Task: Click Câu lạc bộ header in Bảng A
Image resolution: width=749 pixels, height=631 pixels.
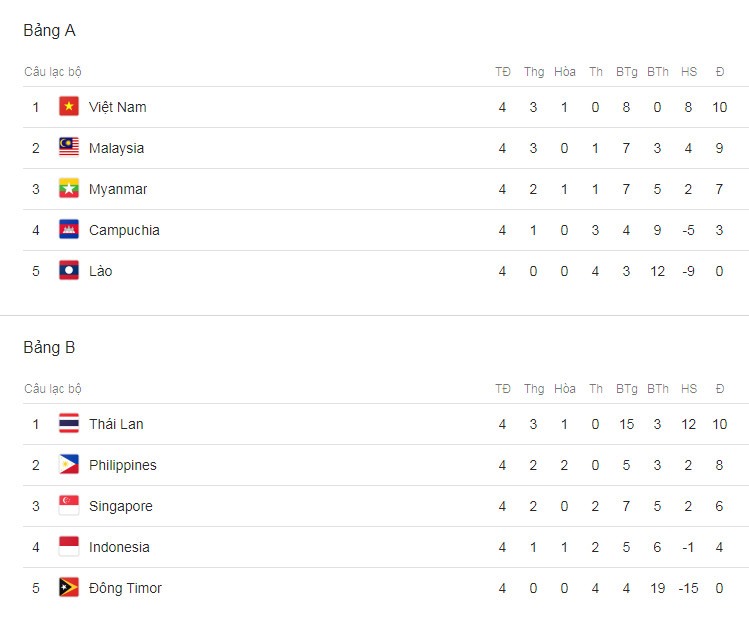Action: pos(53,72)
